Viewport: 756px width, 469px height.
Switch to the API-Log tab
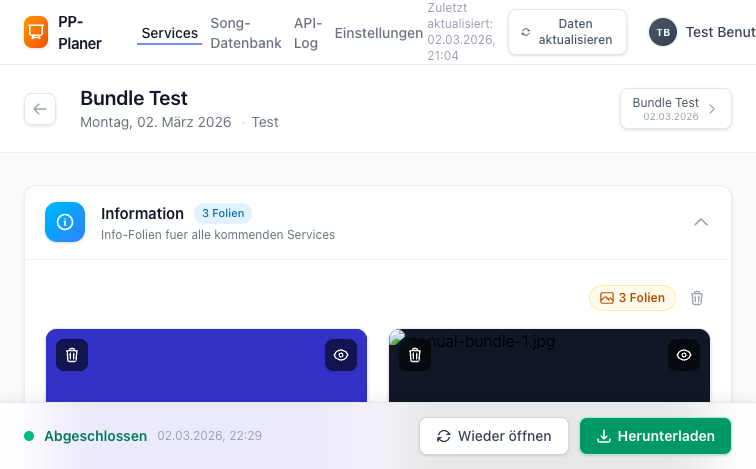[x=307, y=33]
